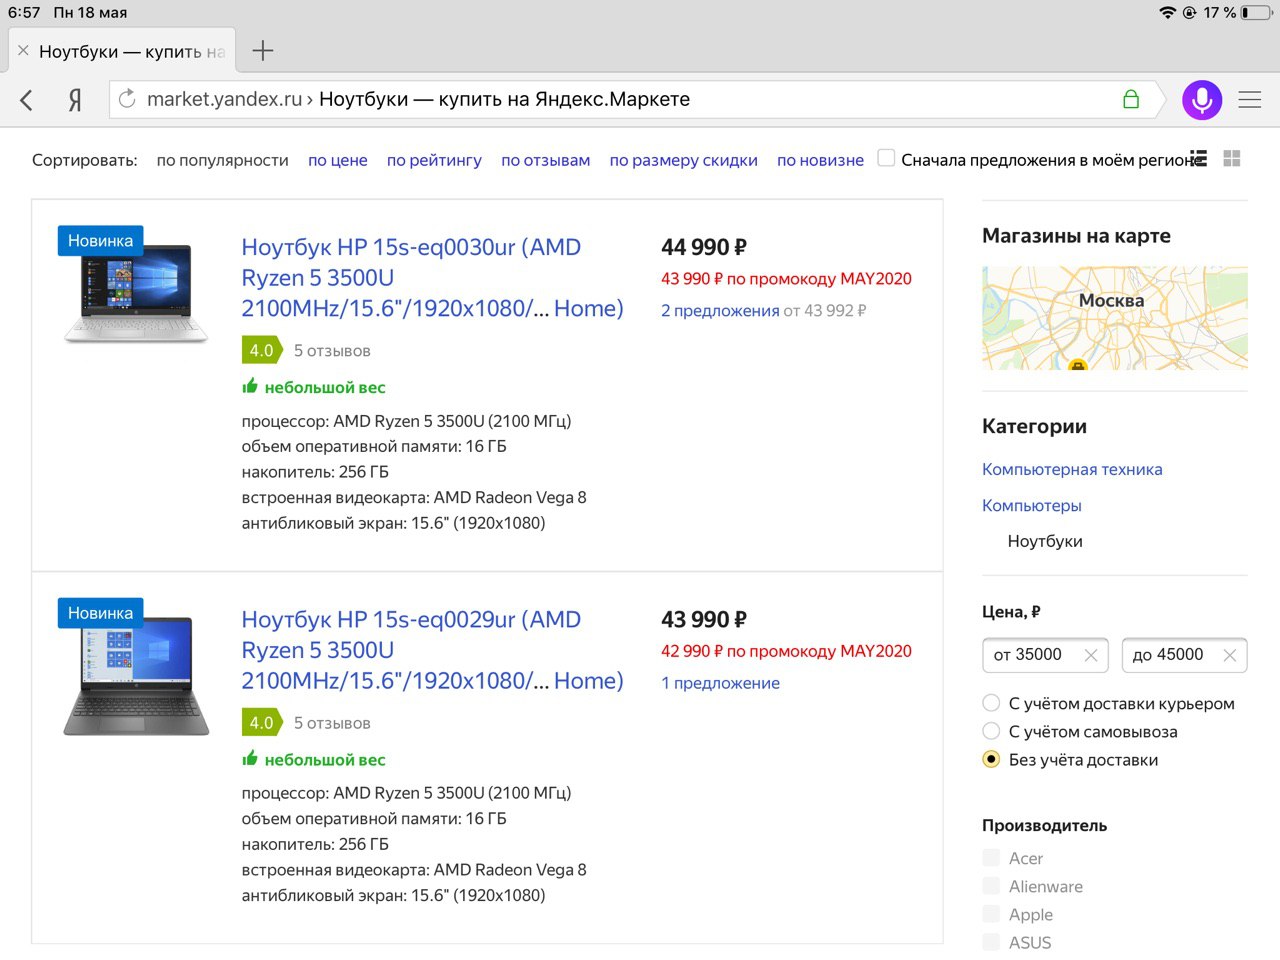Select 'Без учёта доставки' radio button
The image size is (1280, 960).
click(x=991, y=759)
